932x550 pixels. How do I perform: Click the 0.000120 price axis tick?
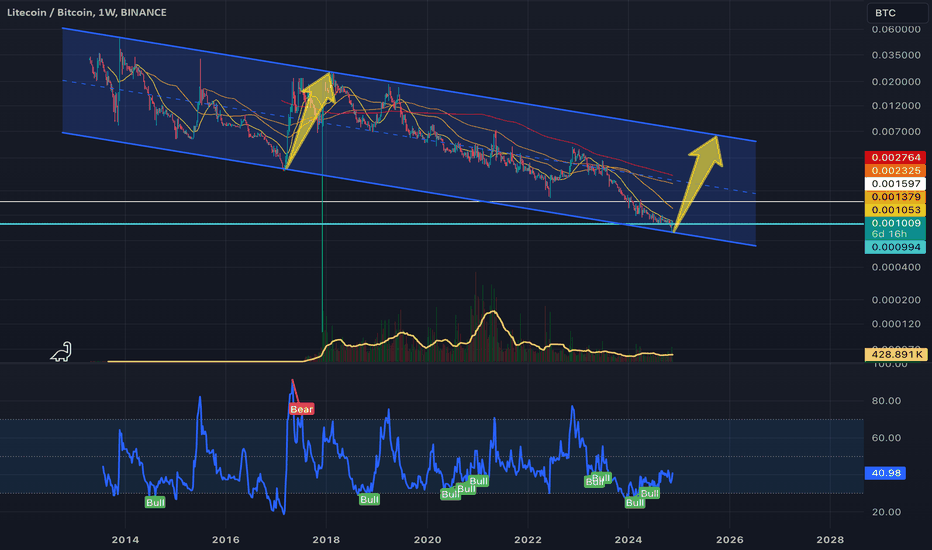click(x=896, y=324)
